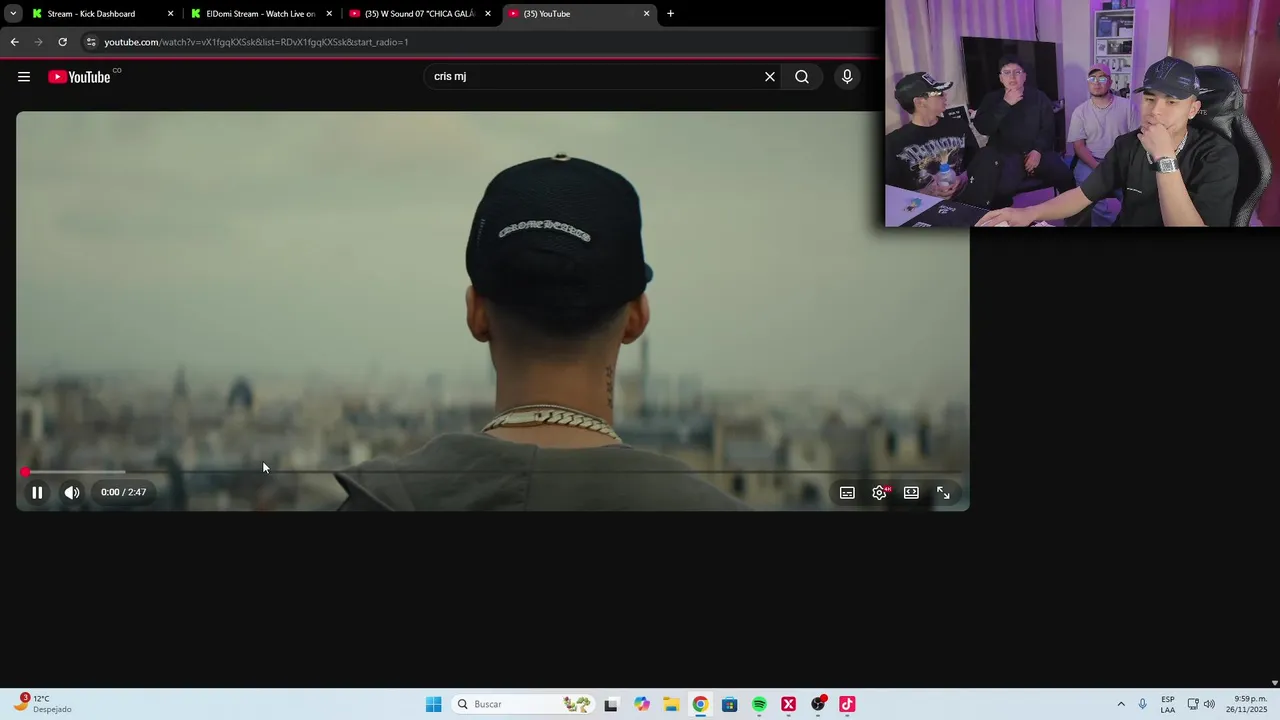Screen dimensions: 1280x720
Task: Select Google Chrome in the taskbar
Action: [x=700, y=704]
